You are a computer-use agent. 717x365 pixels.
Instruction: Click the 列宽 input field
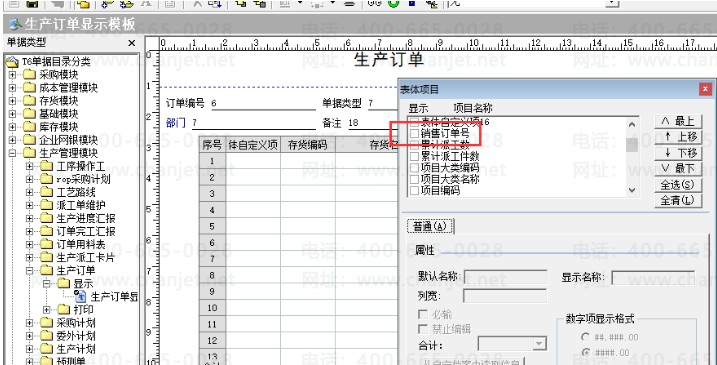[x=505, y=296]
